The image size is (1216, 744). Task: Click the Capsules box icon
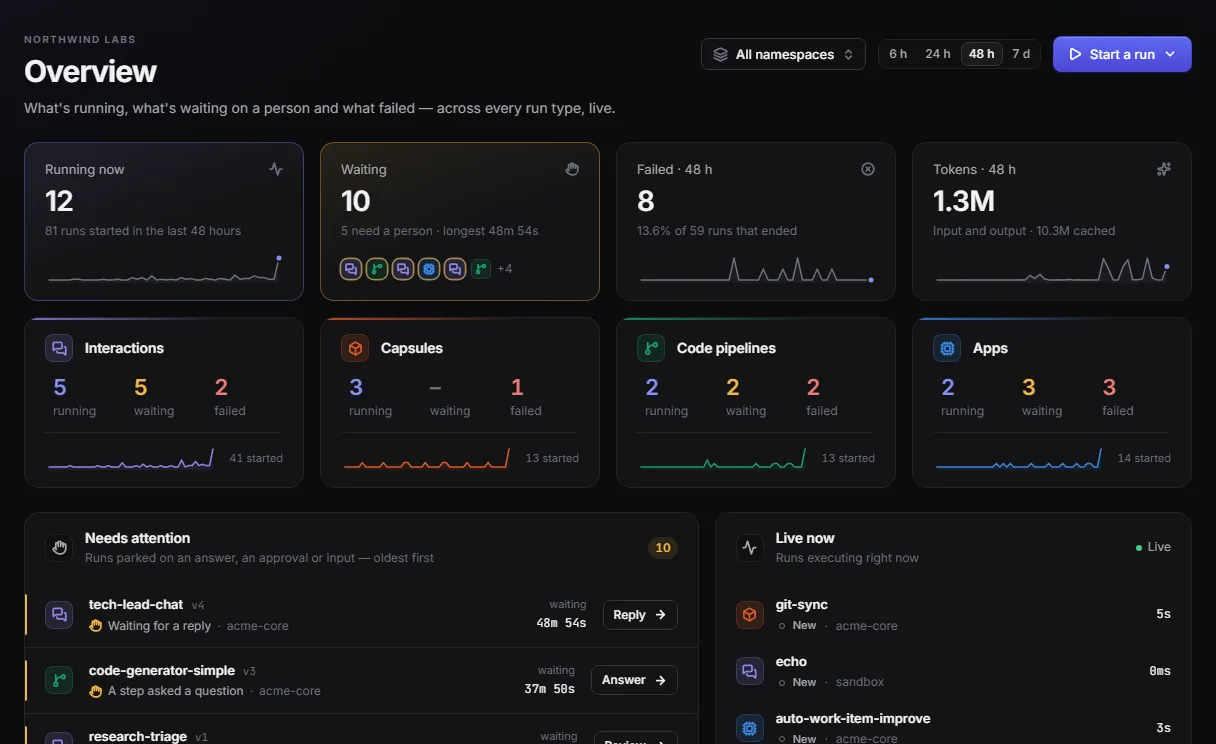[355, 348]
